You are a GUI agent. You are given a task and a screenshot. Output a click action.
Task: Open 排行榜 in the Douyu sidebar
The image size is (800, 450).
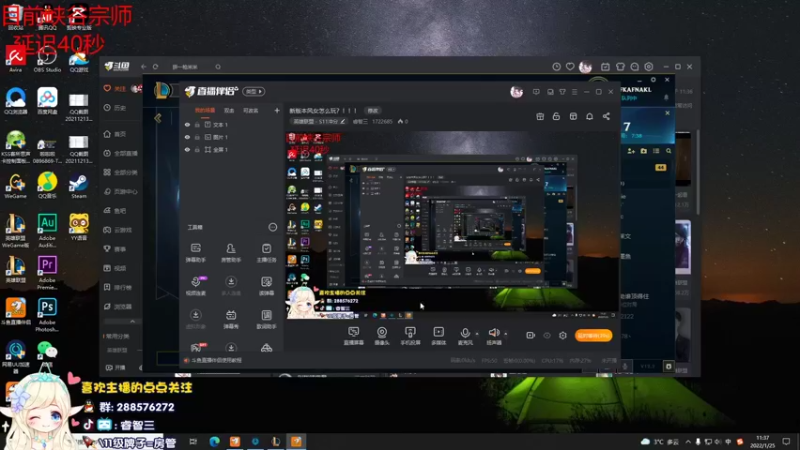click(x=118, y=287)
